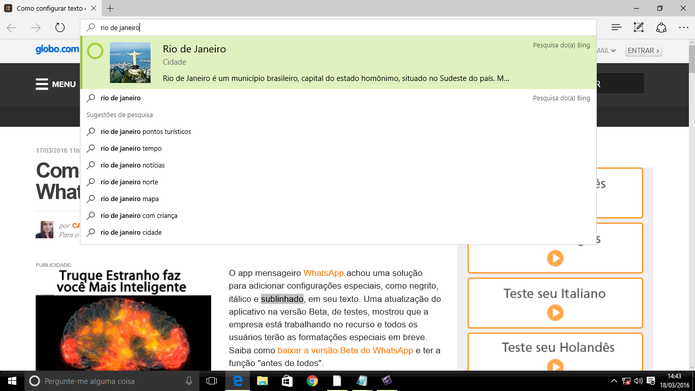The height and width of the screenshot is (391, 695).
Task: Open the hamburger MENU button
Action: (x=56, y=84)
